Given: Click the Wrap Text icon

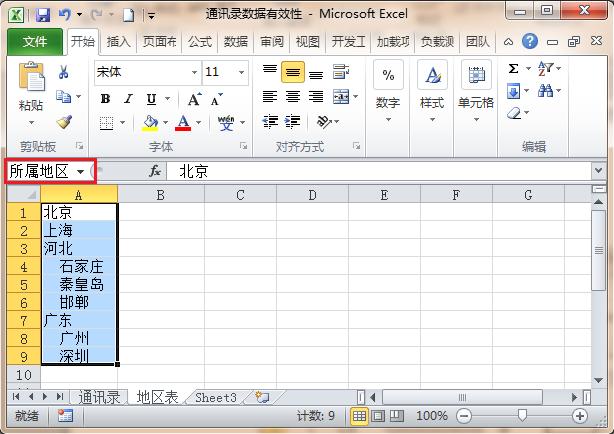Looking at the screenshot, I should point(341,72).
